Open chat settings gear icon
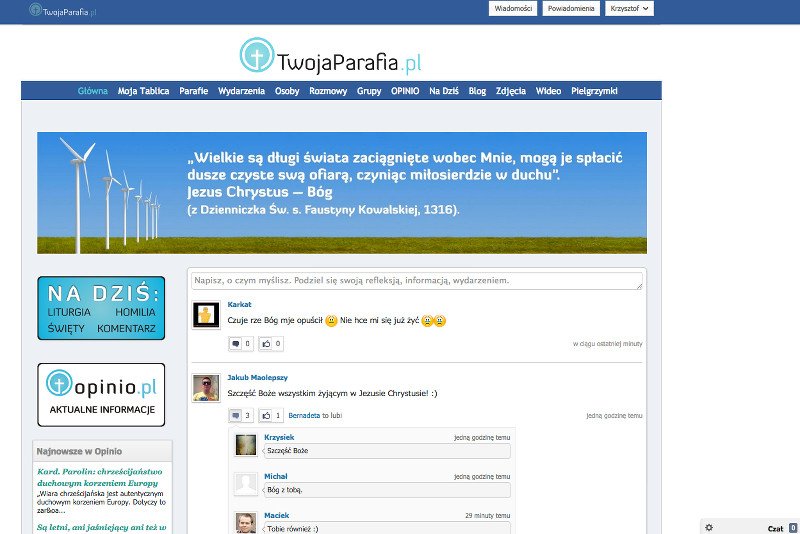Screen dimensions: 800x534 click(x=709, y=527)
